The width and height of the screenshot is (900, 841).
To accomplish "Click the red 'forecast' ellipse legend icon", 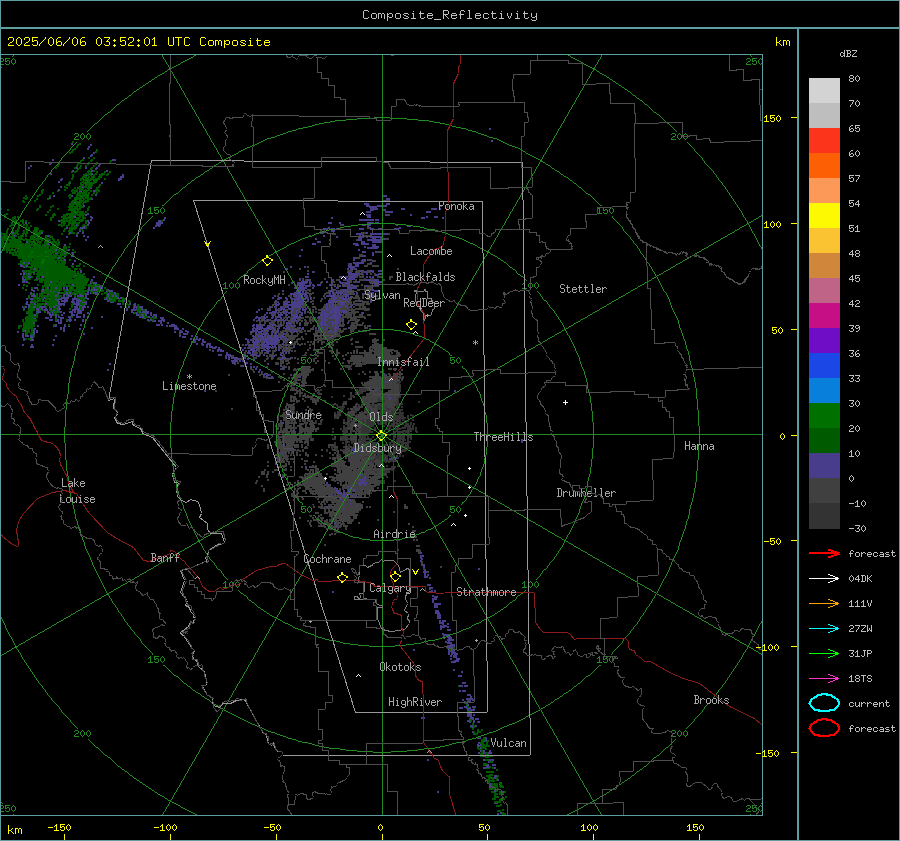I will tap(824, 728).
